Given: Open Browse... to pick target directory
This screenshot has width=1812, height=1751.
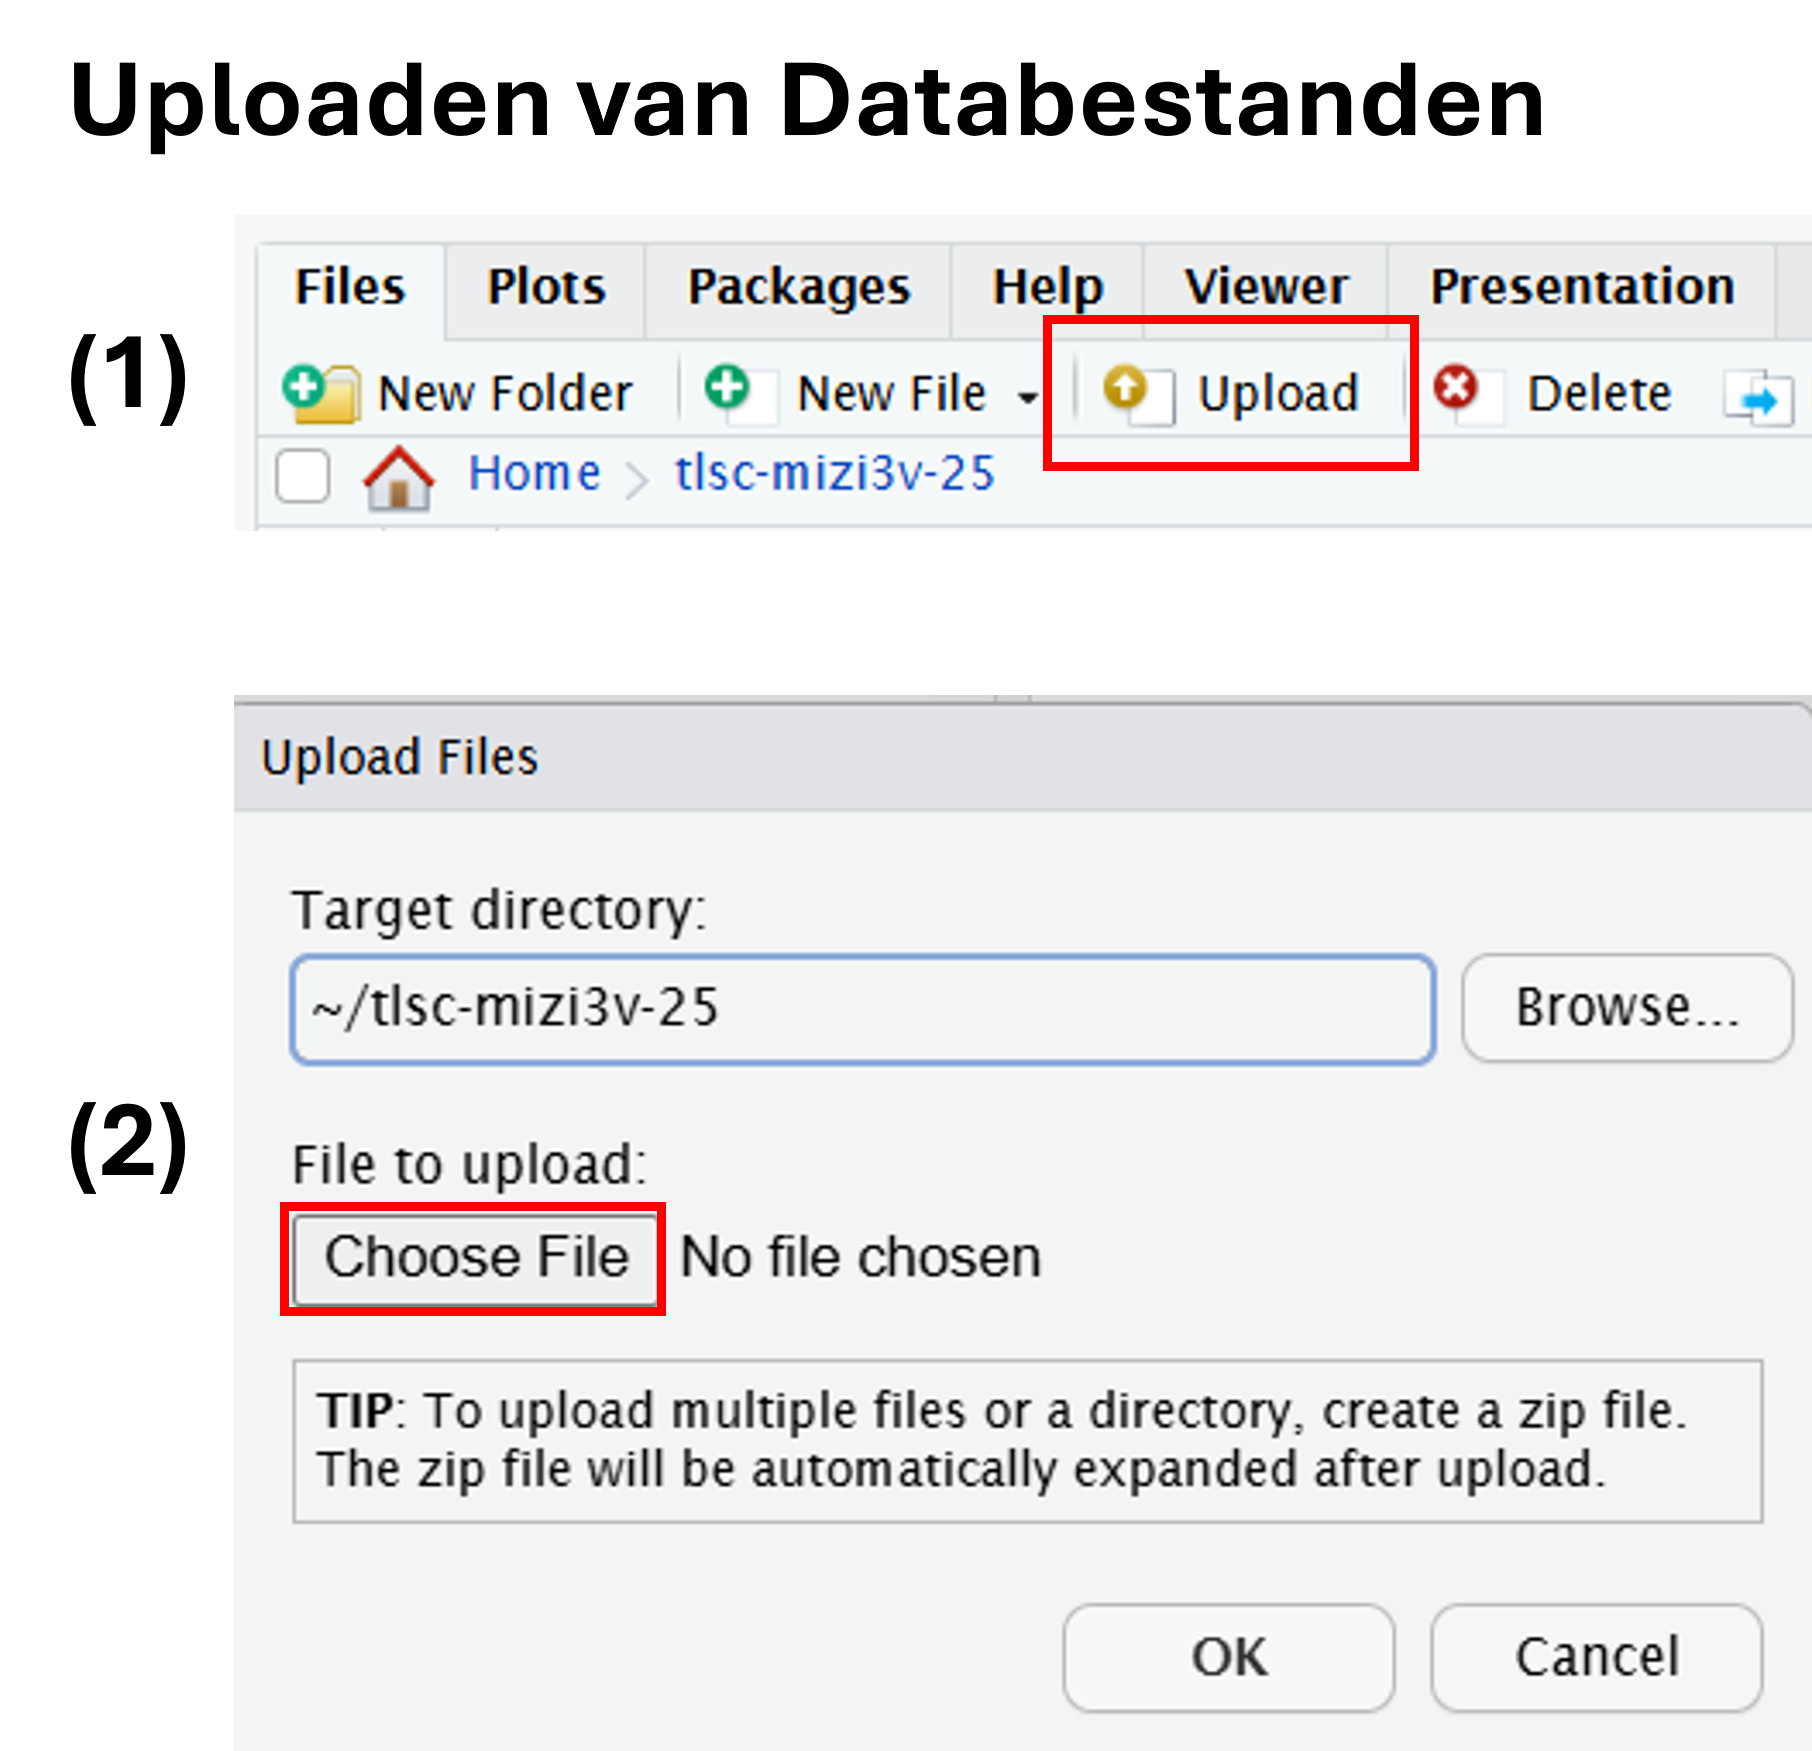Looking at the screenshot, I should (x=1625, y=1007).
